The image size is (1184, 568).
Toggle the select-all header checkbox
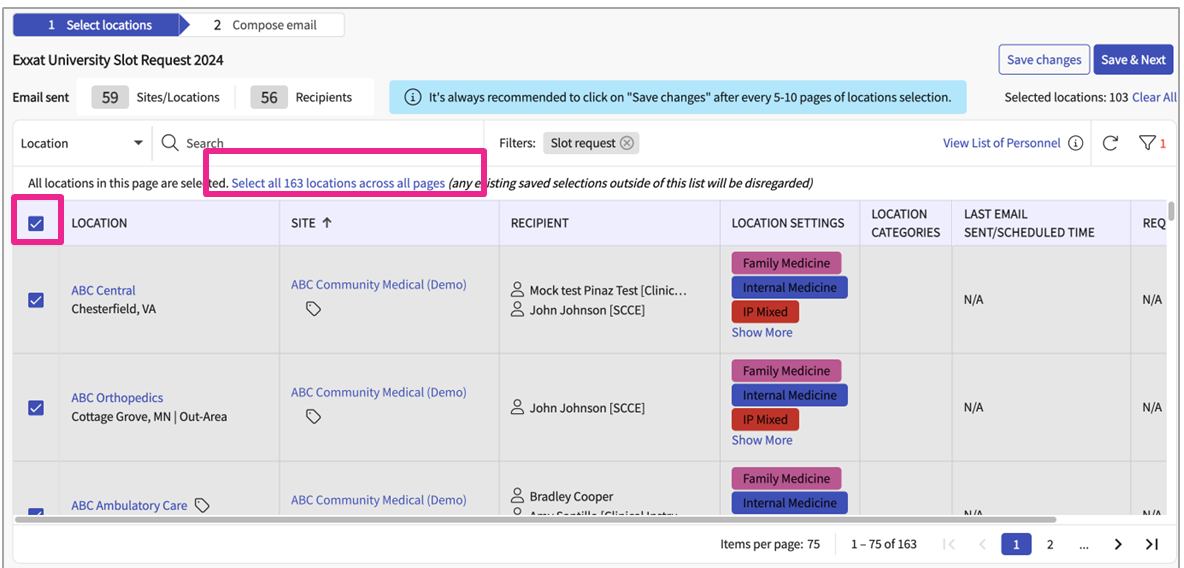click(36, 223)
